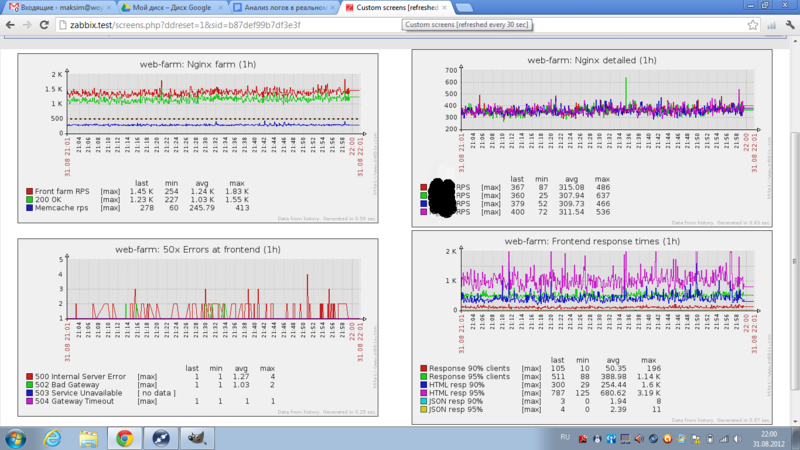Viewport: 800px width, 450px height.
Task: Click the red speaker tray icon
Action: 639,439
